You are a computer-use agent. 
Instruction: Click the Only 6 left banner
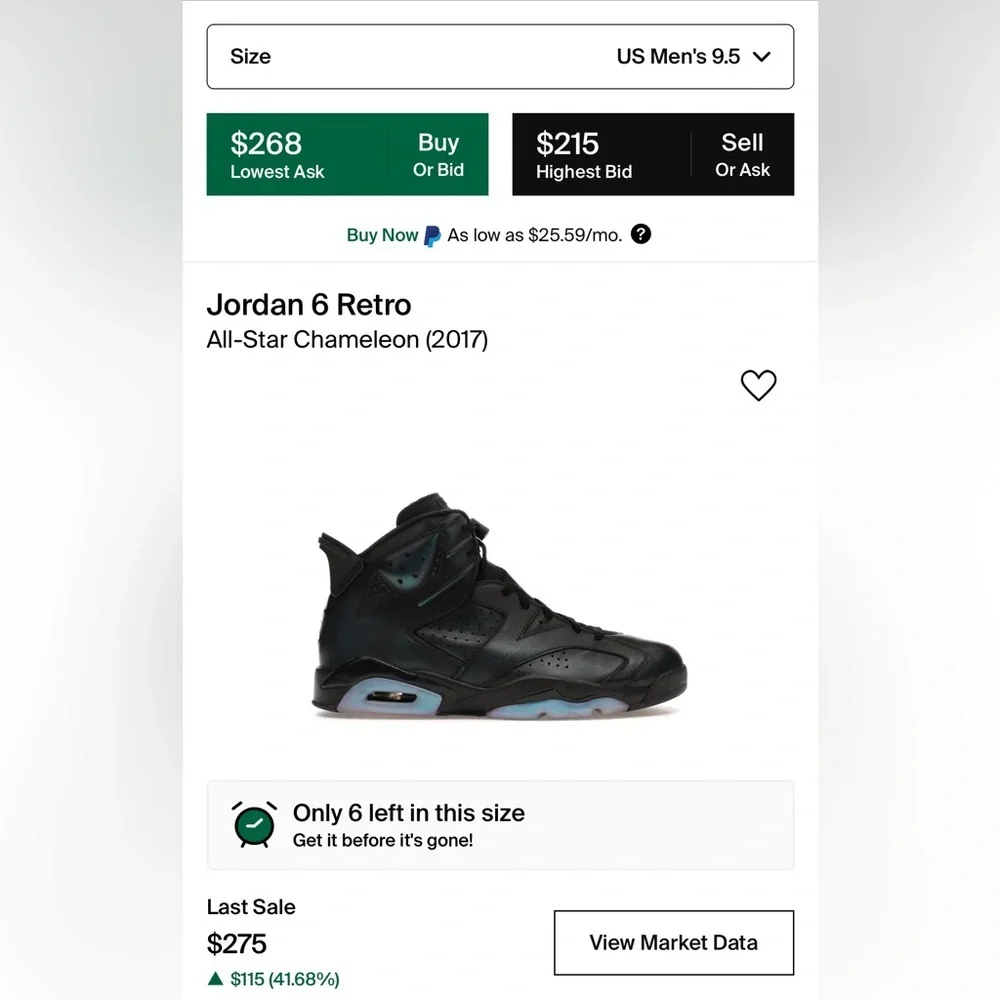500,825
